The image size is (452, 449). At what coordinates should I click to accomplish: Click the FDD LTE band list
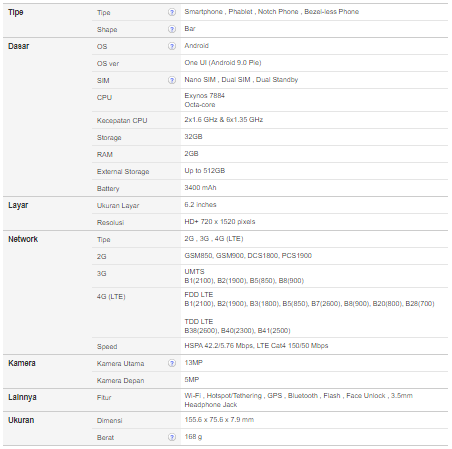pos(309,304)
